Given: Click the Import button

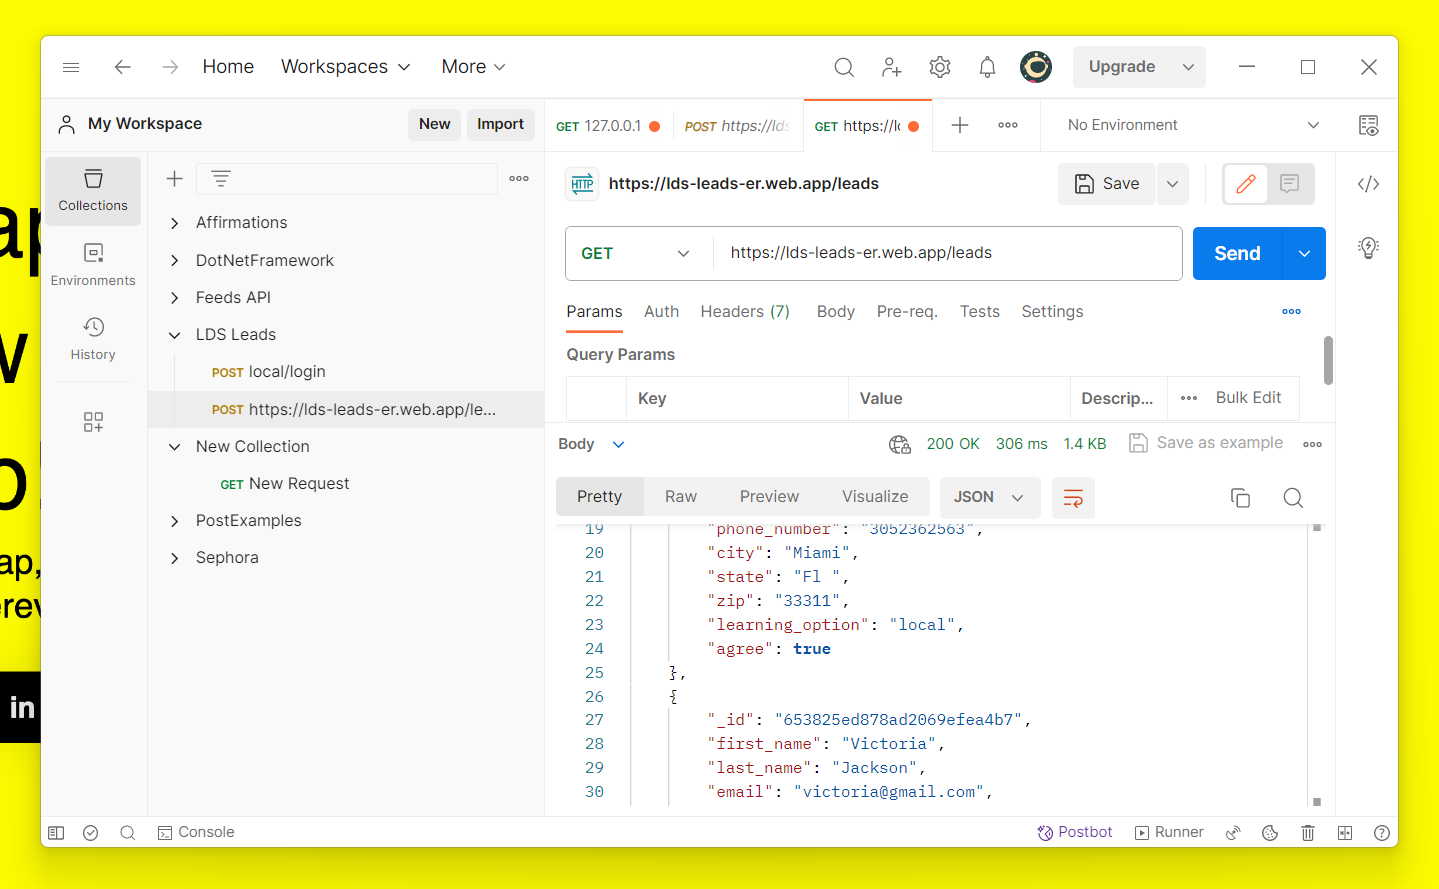Looking at the screenshot, I should [500, 124].
